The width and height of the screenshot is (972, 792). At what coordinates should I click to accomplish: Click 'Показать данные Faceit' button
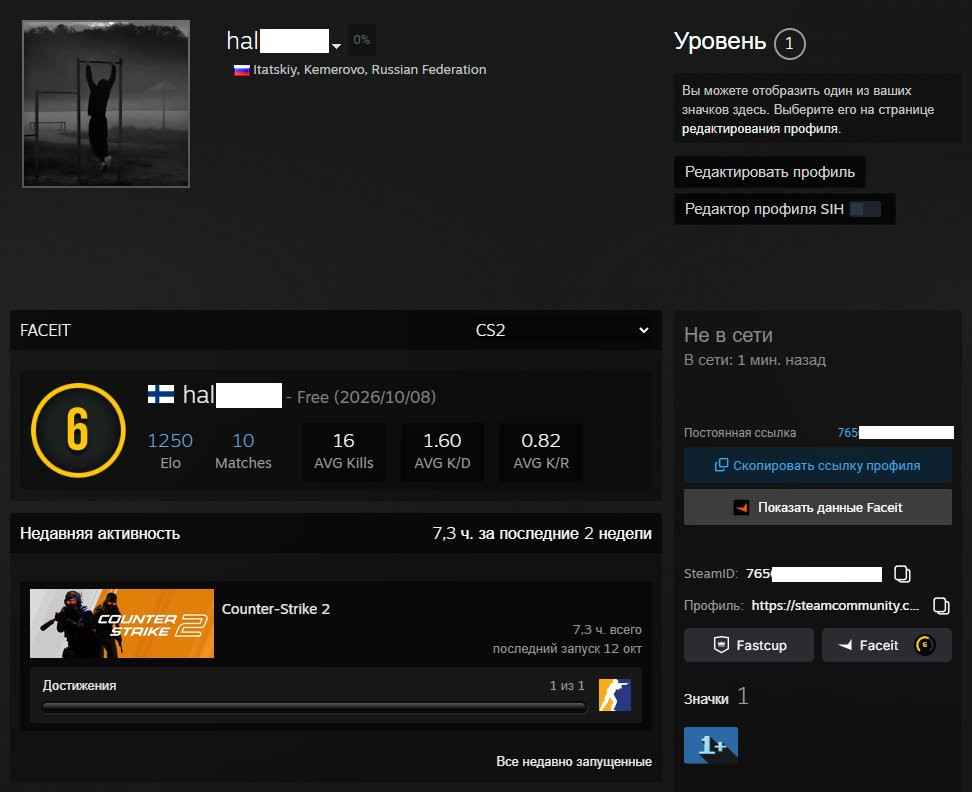(x=817, y=508)
